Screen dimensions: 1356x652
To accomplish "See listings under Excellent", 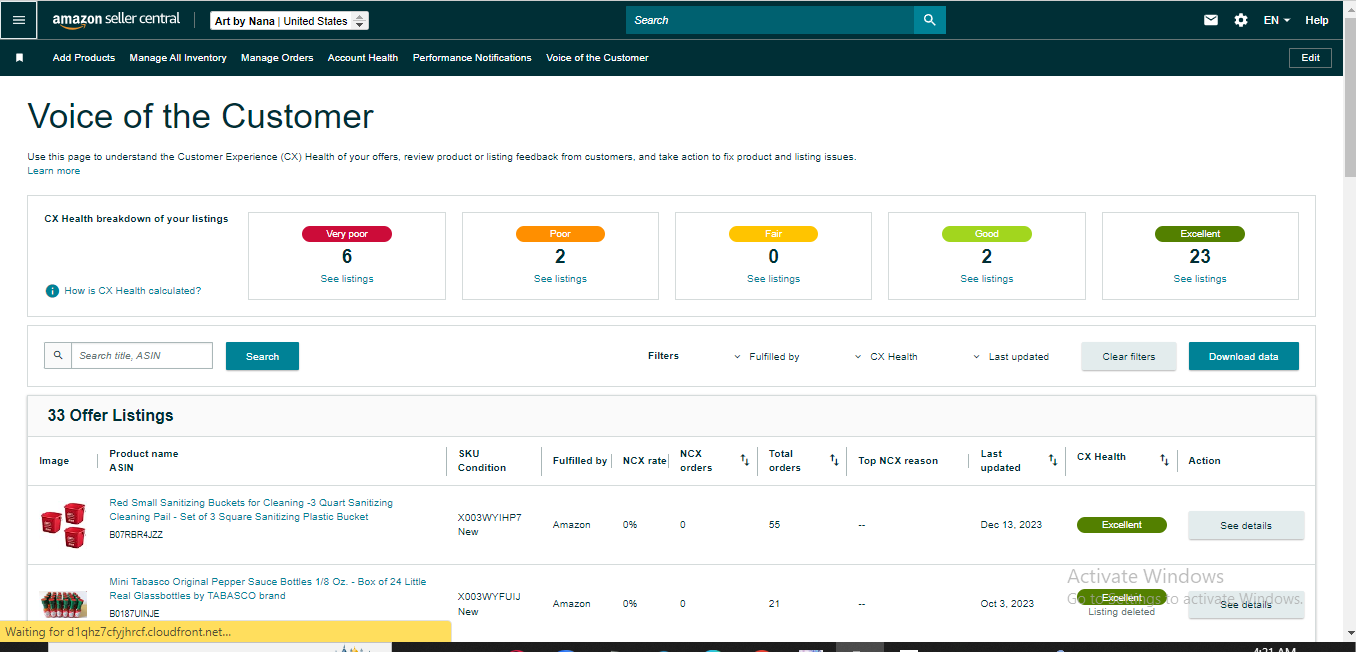I will [x=1200, y=279].
